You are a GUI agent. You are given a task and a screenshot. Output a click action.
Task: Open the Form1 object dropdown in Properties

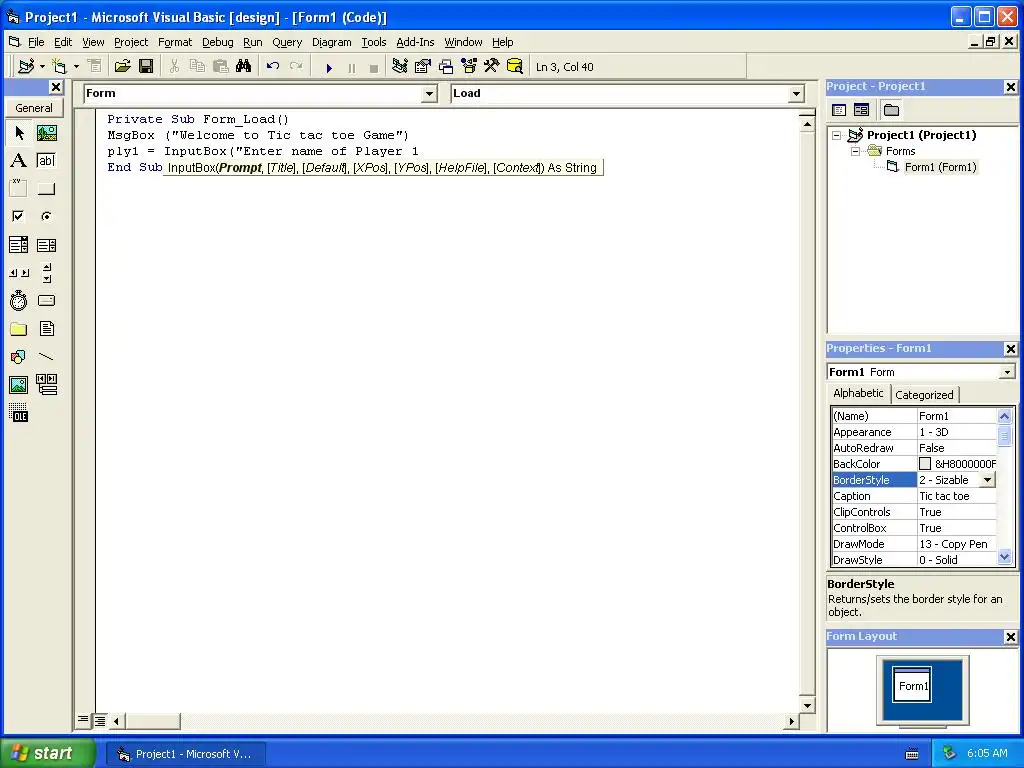click(x=1008, y=372)
